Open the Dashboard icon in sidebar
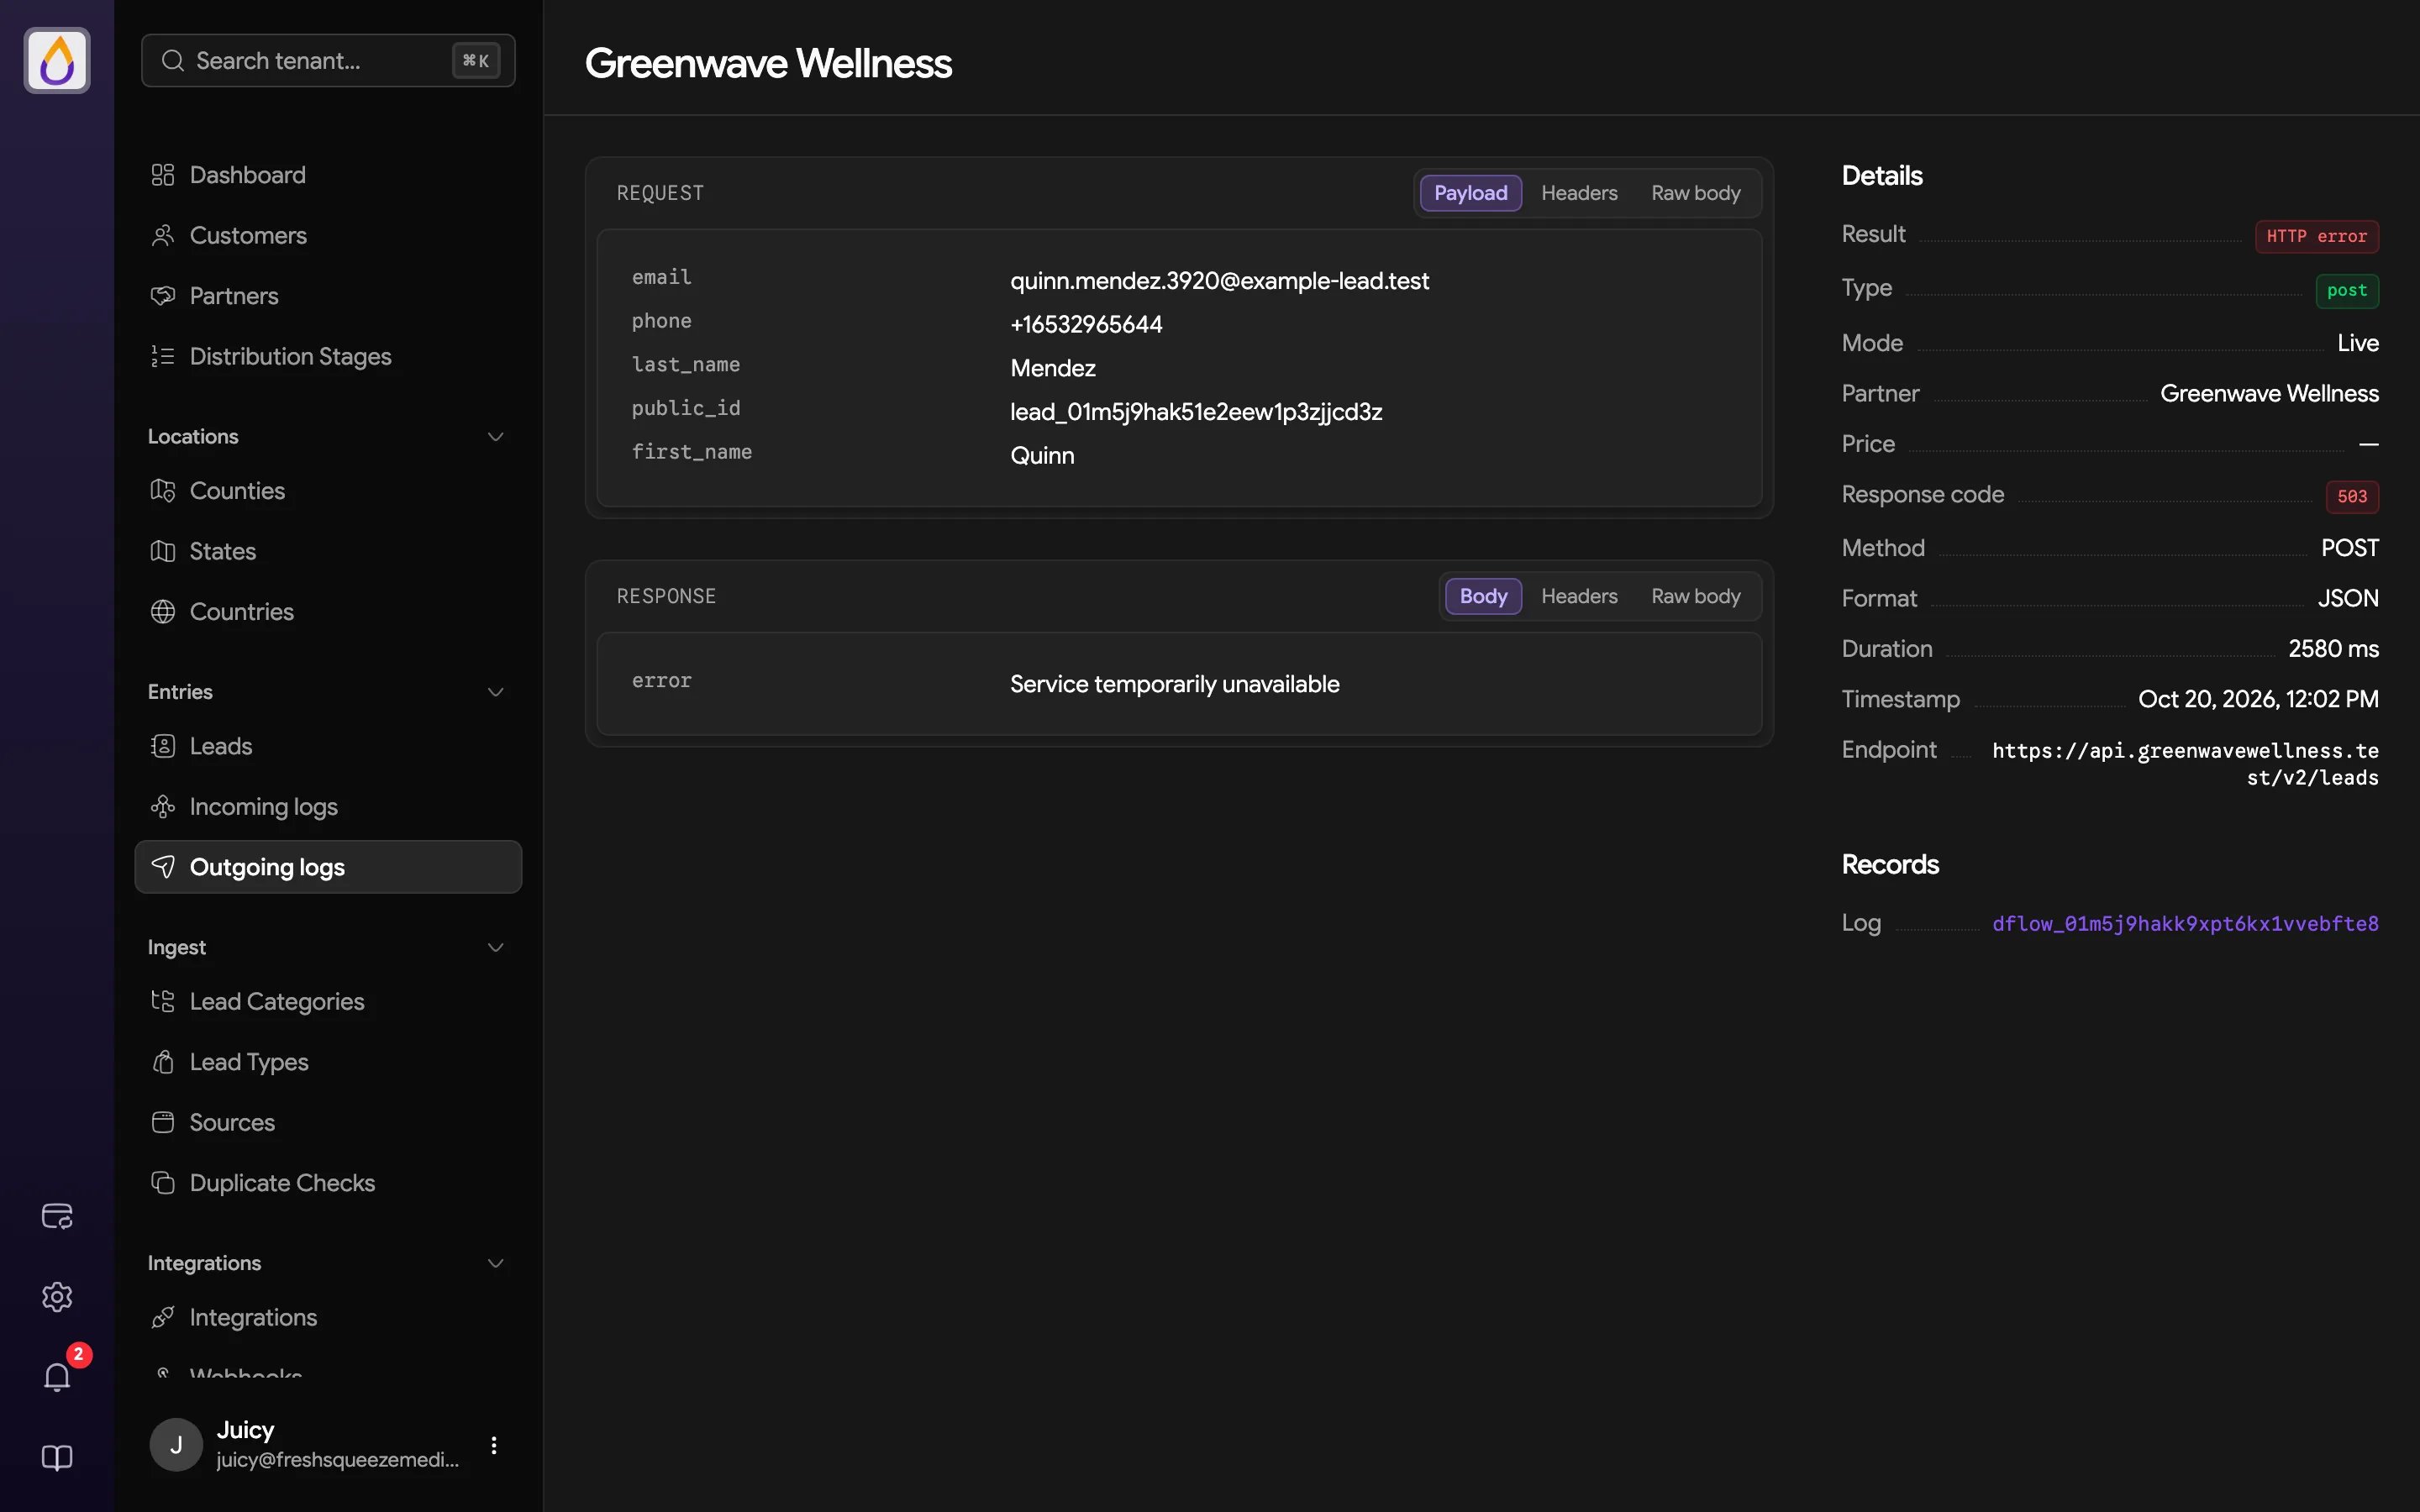2420x1512 pixels. 163,175
